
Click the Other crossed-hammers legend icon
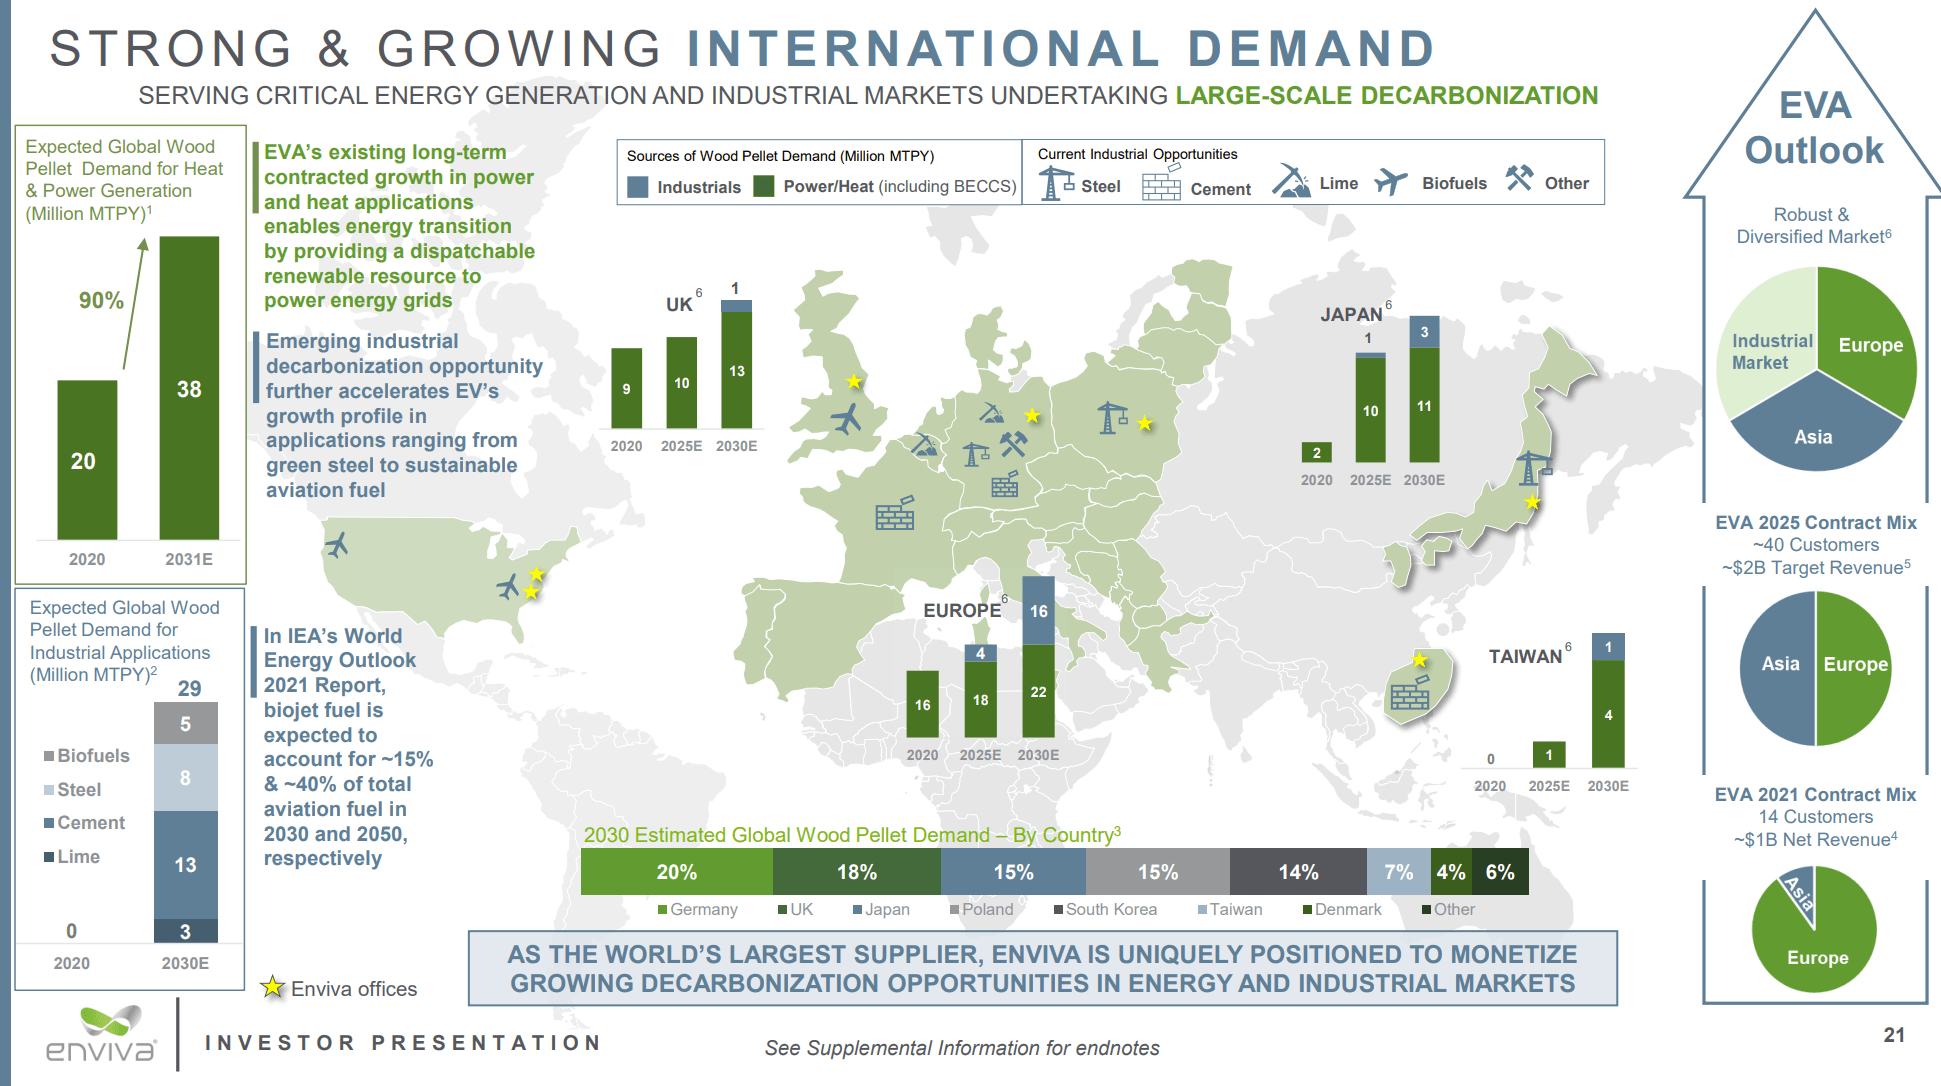point(1519,179)
